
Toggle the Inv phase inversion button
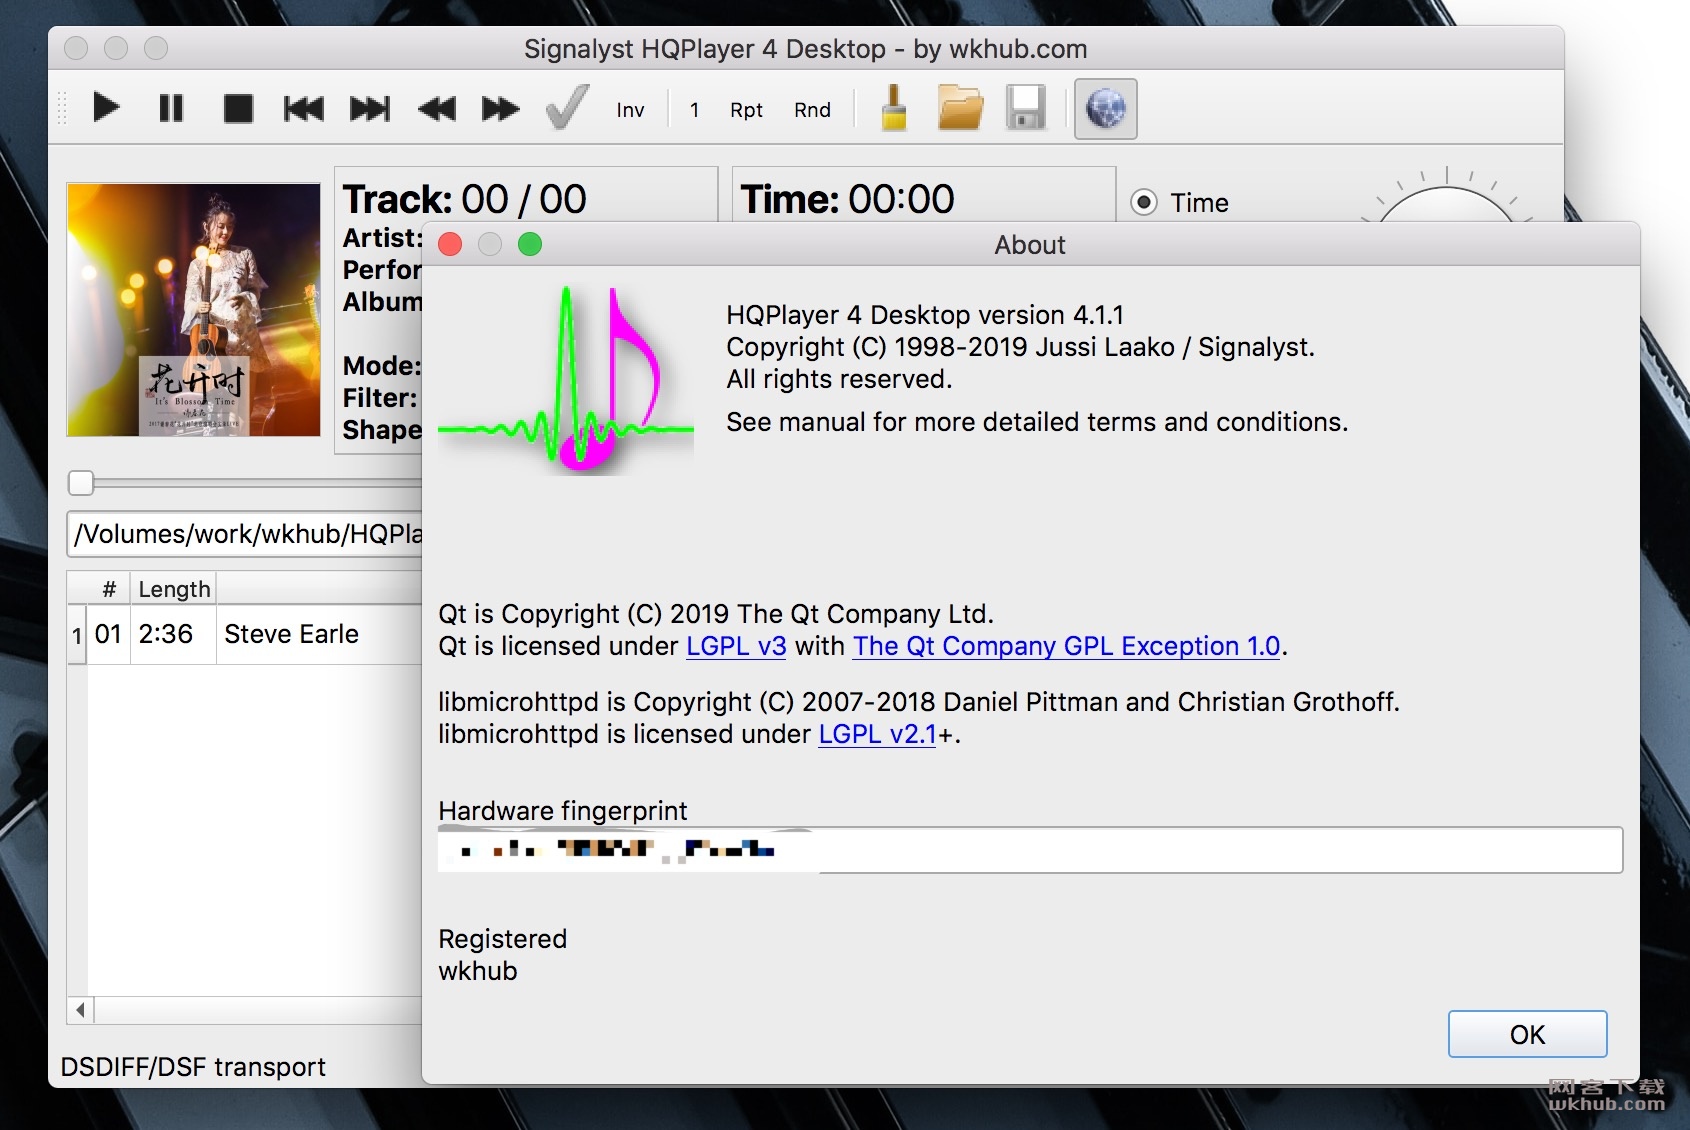(x=630, y=110)
